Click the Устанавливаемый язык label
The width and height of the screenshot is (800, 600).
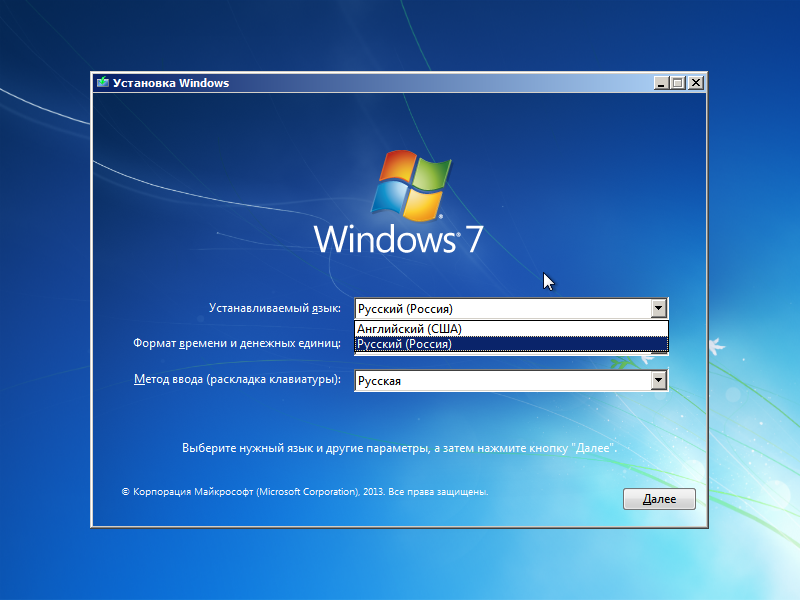click(274, 308)
